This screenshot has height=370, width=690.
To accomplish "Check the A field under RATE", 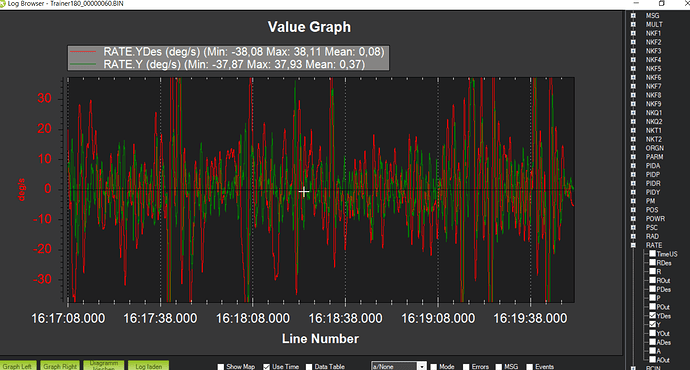I will (653, 351).
